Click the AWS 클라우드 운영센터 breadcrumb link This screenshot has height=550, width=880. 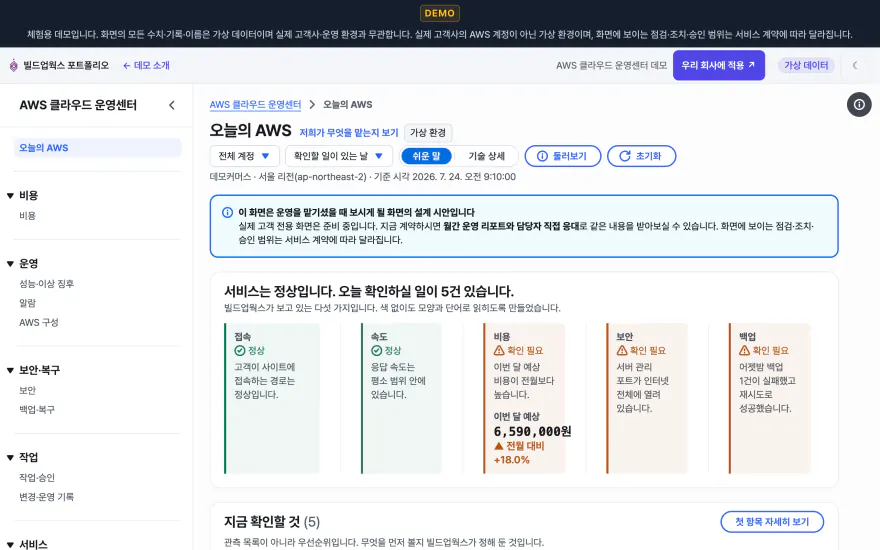tap(255, 104)
